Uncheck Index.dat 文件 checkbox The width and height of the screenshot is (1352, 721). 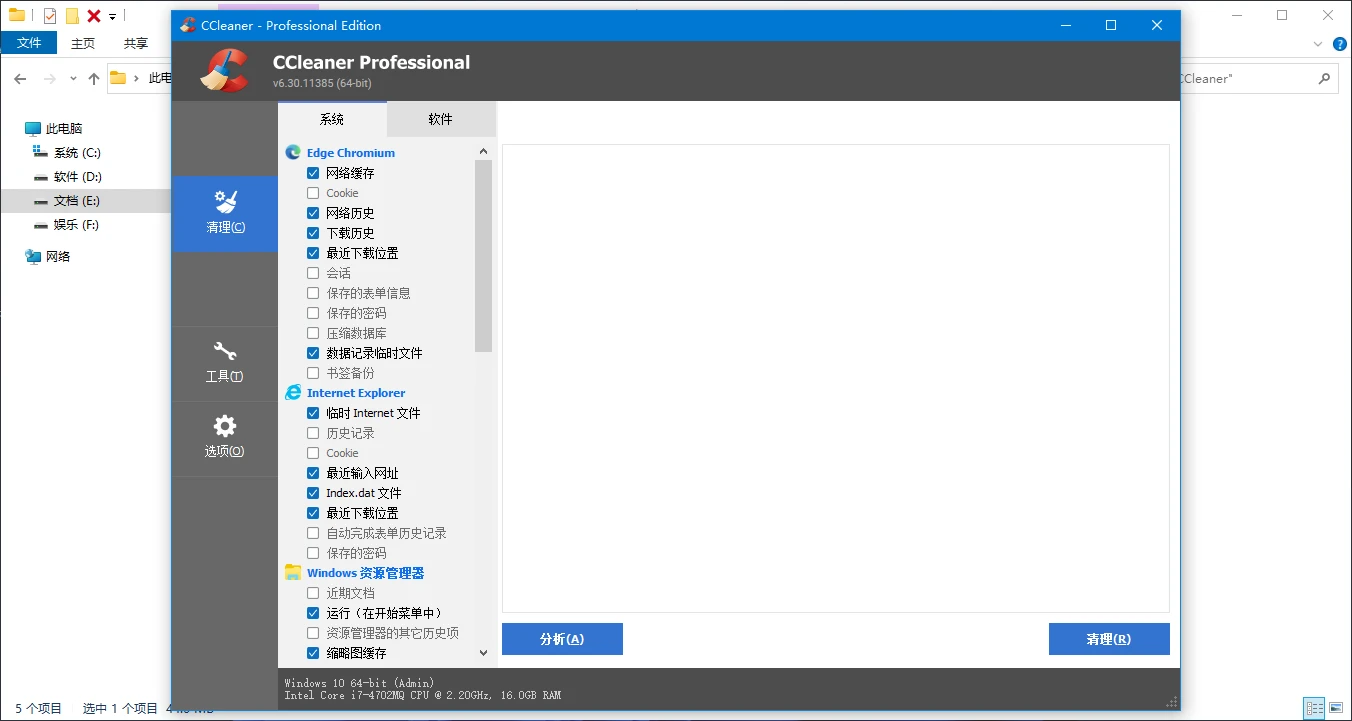point(313,493)
